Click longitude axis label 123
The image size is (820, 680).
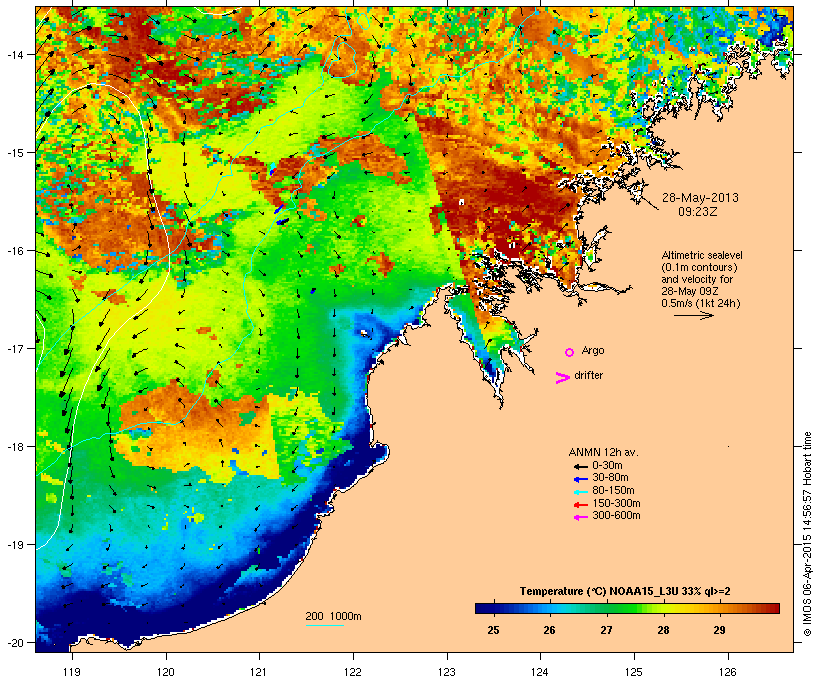[447, 672]
